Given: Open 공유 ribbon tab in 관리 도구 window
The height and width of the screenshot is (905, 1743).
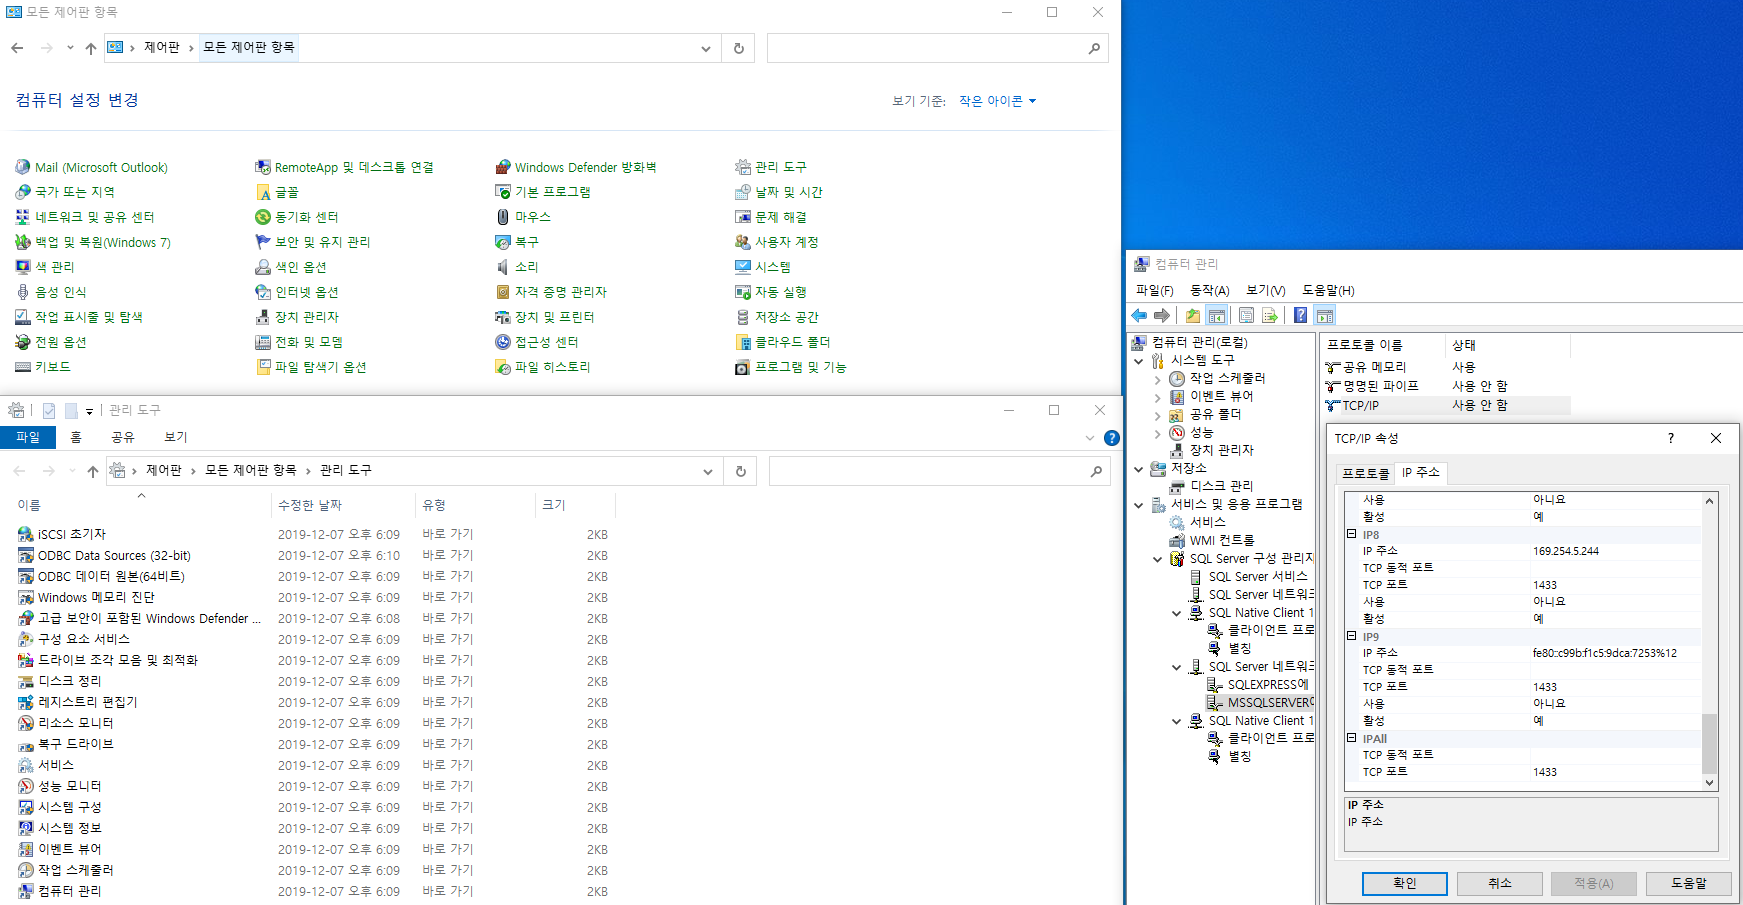Looking at the screenshot, I should (x=123, y=438).
